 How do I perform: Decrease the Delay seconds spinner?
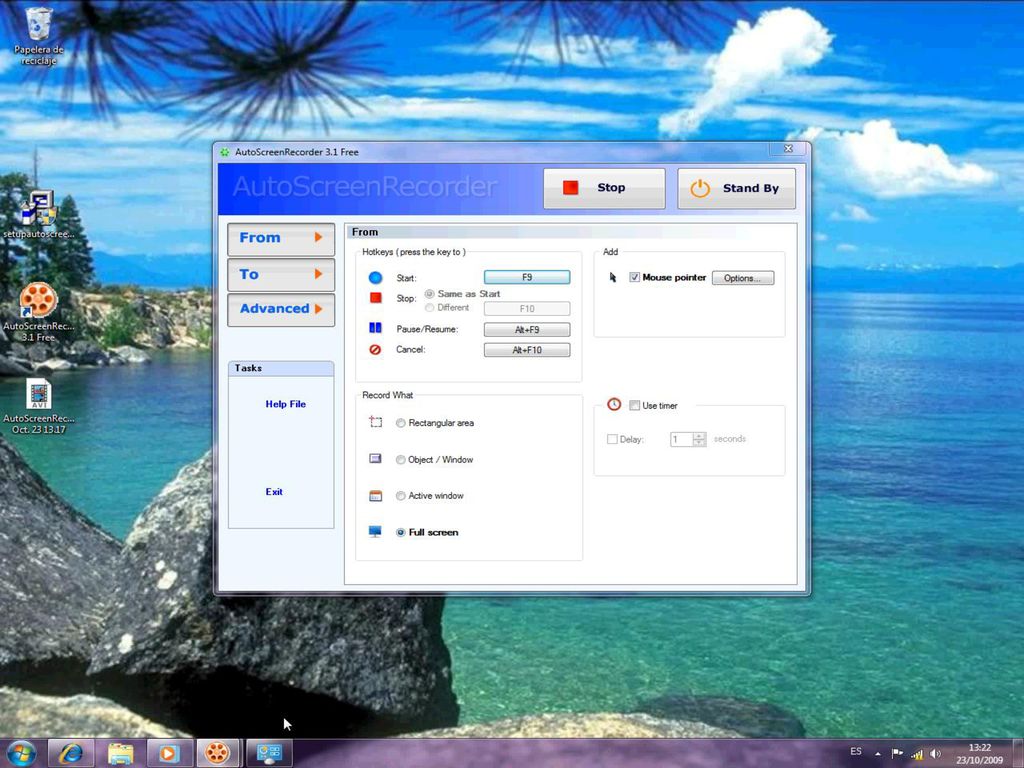(699, 443)
